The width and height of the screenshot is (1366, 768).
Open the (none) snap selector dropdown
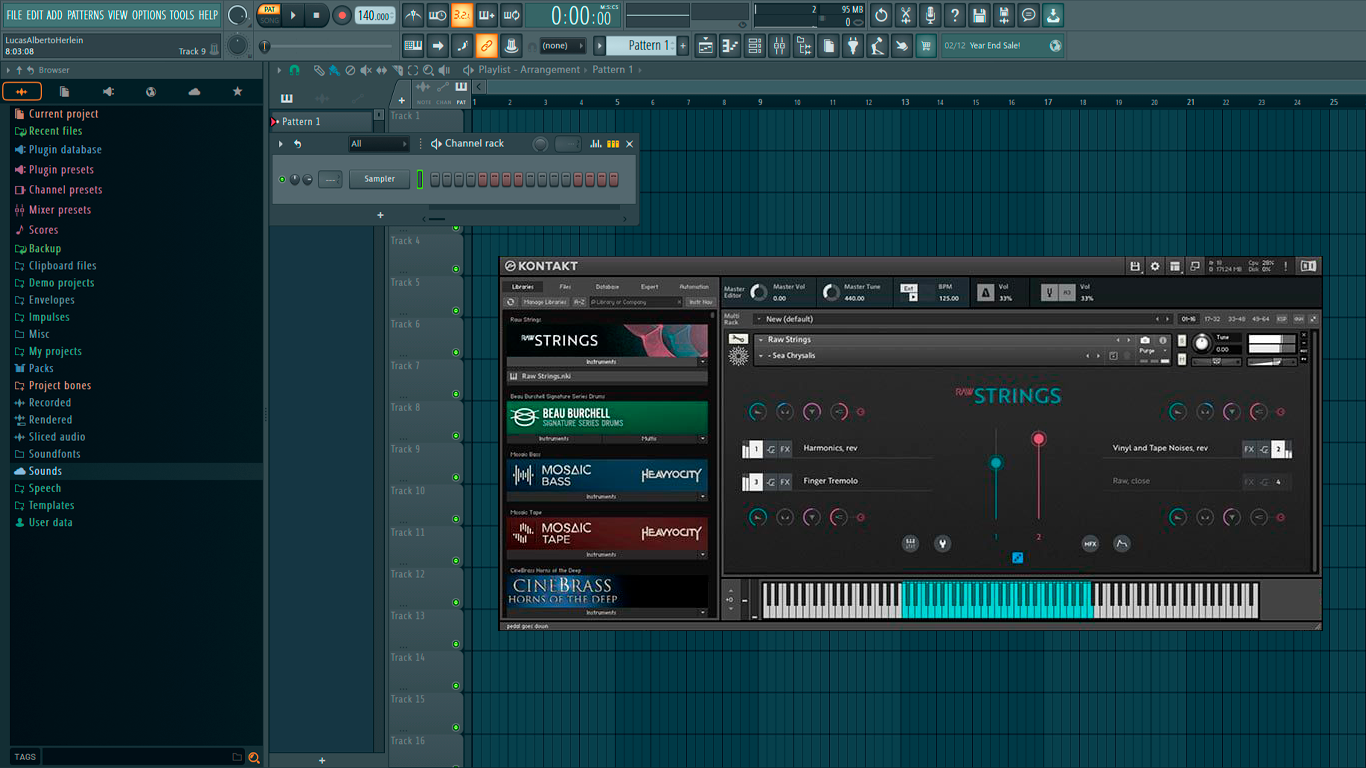(x=561, y=46)
